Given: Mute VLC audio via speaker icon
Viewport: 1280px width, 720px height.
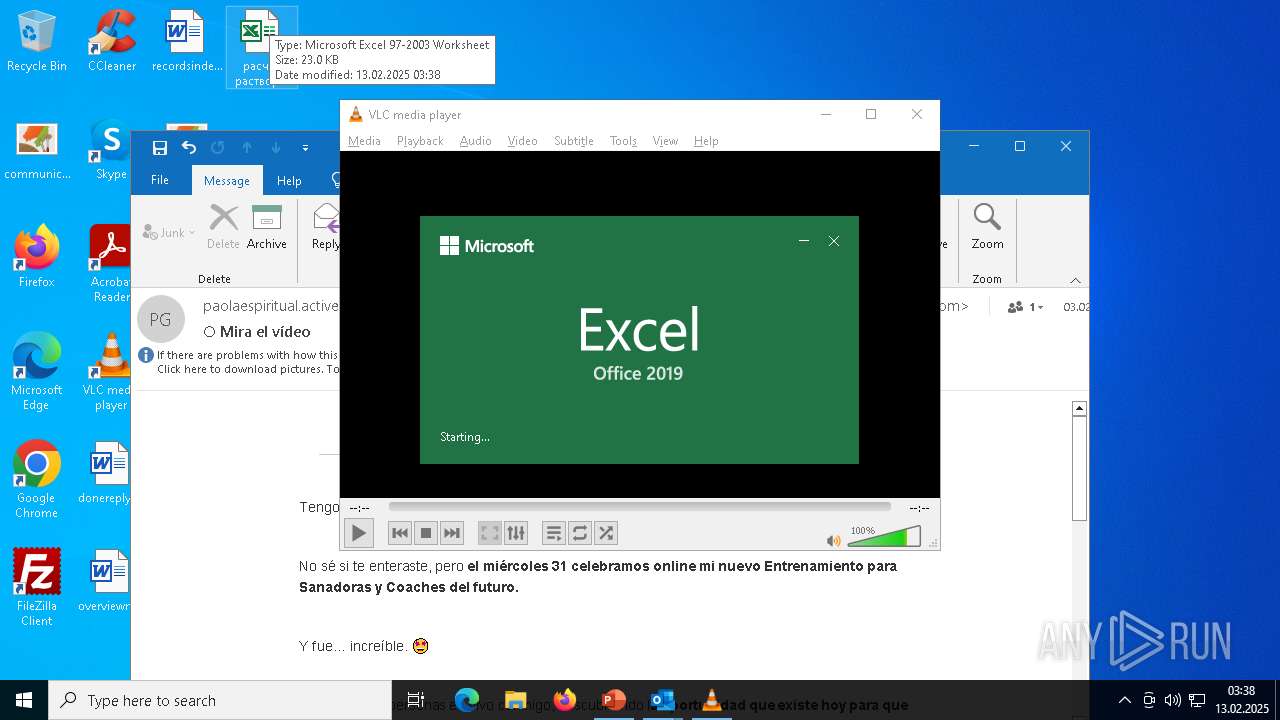Looking at the screenshot, I should [833, 540].
